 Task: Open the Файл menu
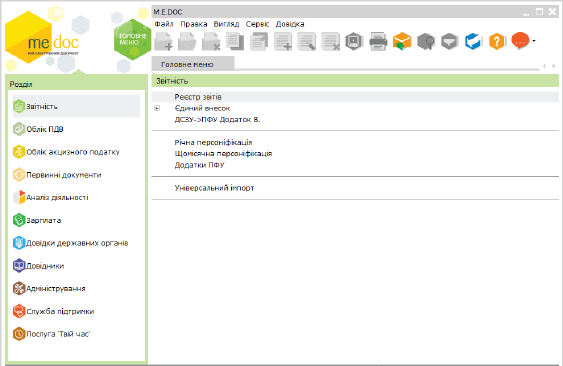point(164,24)
